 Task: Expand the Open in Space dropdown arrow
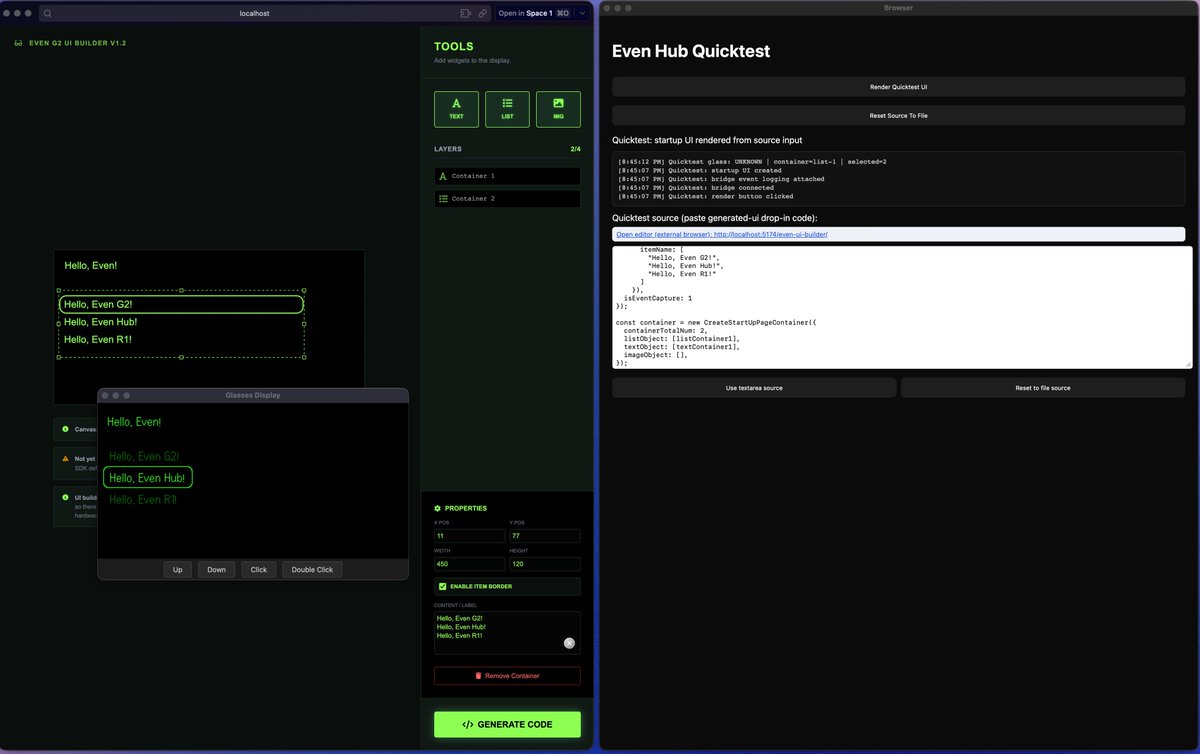point(582,13)
